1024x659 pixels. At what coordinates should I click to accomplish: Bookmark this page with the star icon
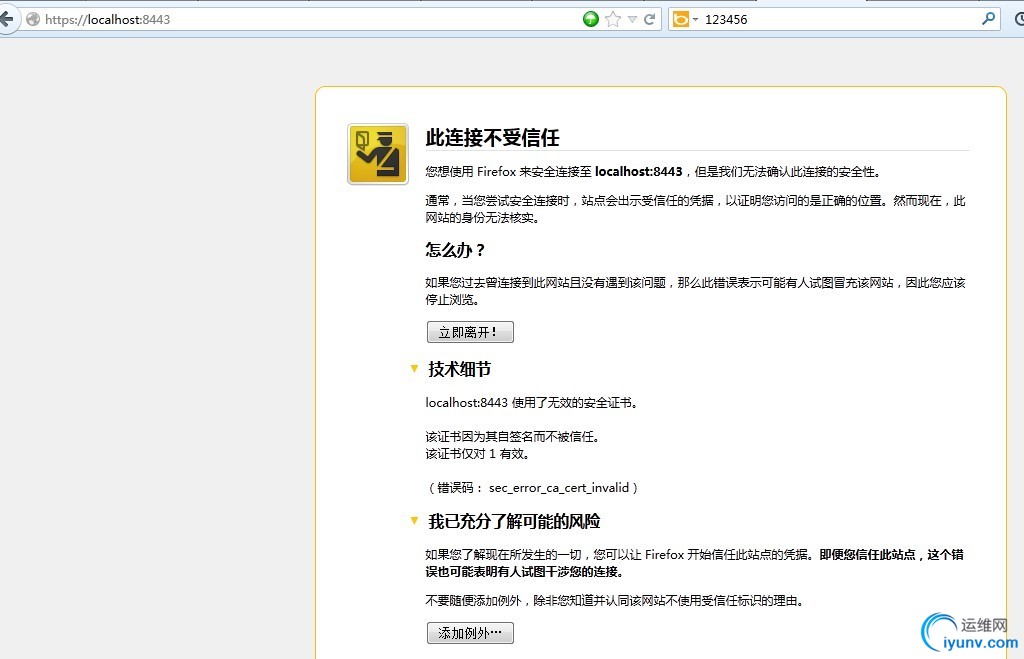click(613, 19)
